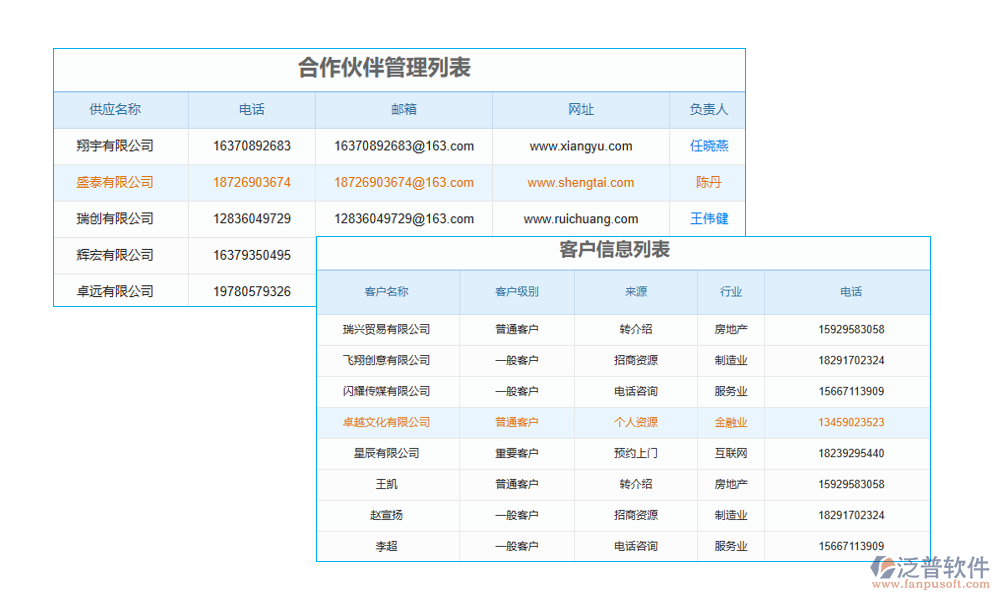
Task: Select the 客户级别 column header
Action: [x=516, y=292]
